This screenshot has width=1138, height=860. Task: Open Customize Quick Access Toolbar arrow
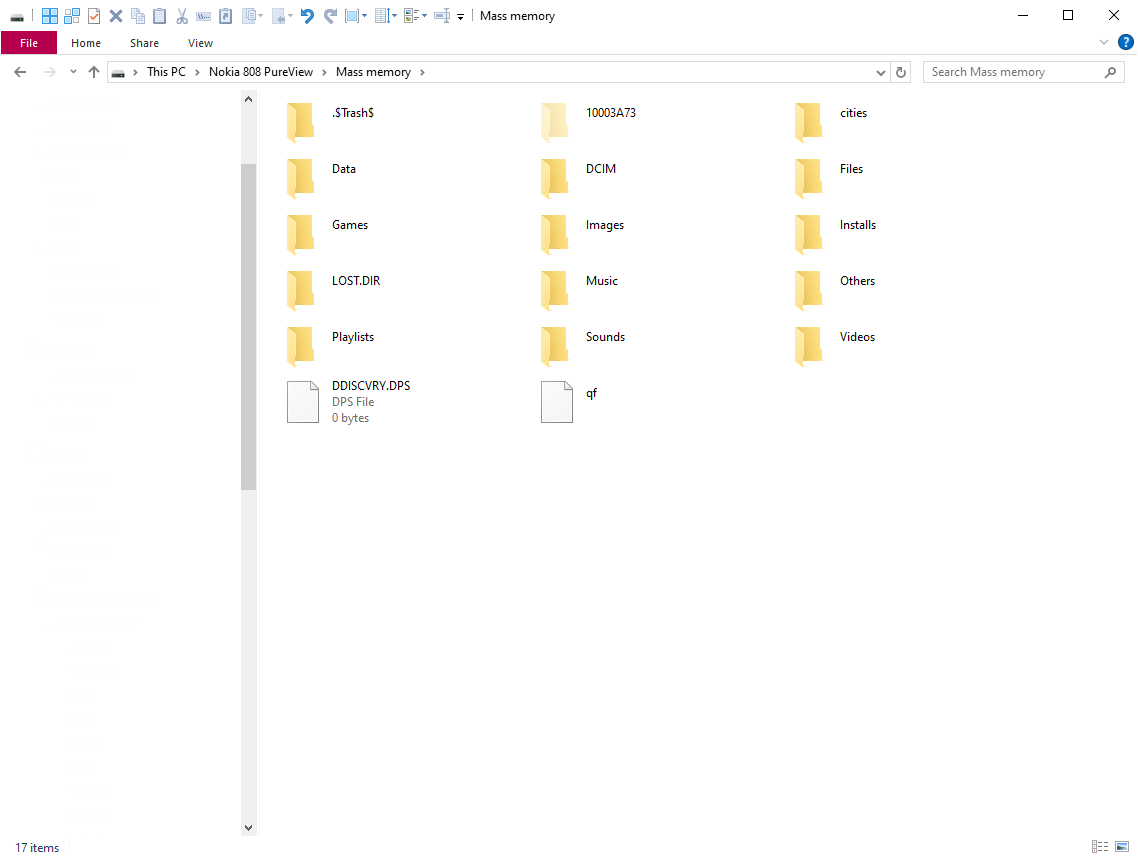460,17
